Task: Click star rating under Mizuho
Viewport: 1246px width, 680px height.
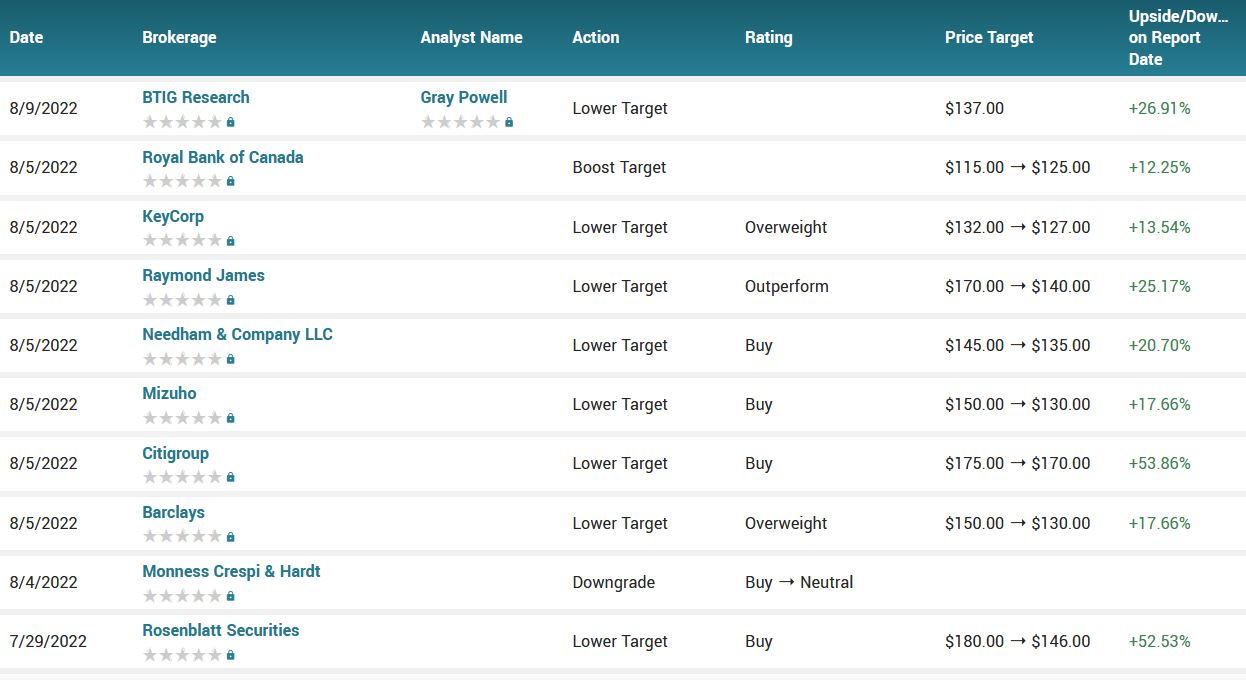Action: [x=182, y=418]
